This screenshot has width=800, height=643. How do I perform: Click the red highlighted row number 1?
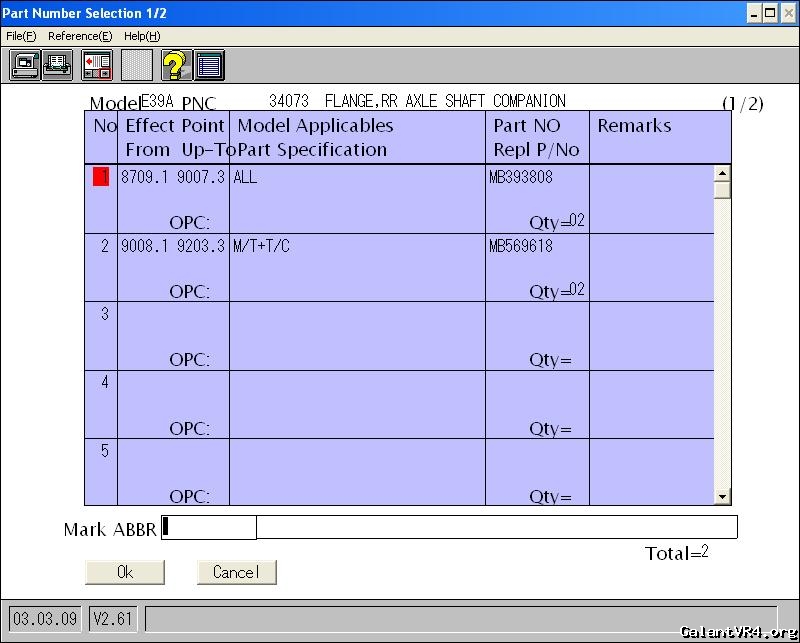pos(101,177)
